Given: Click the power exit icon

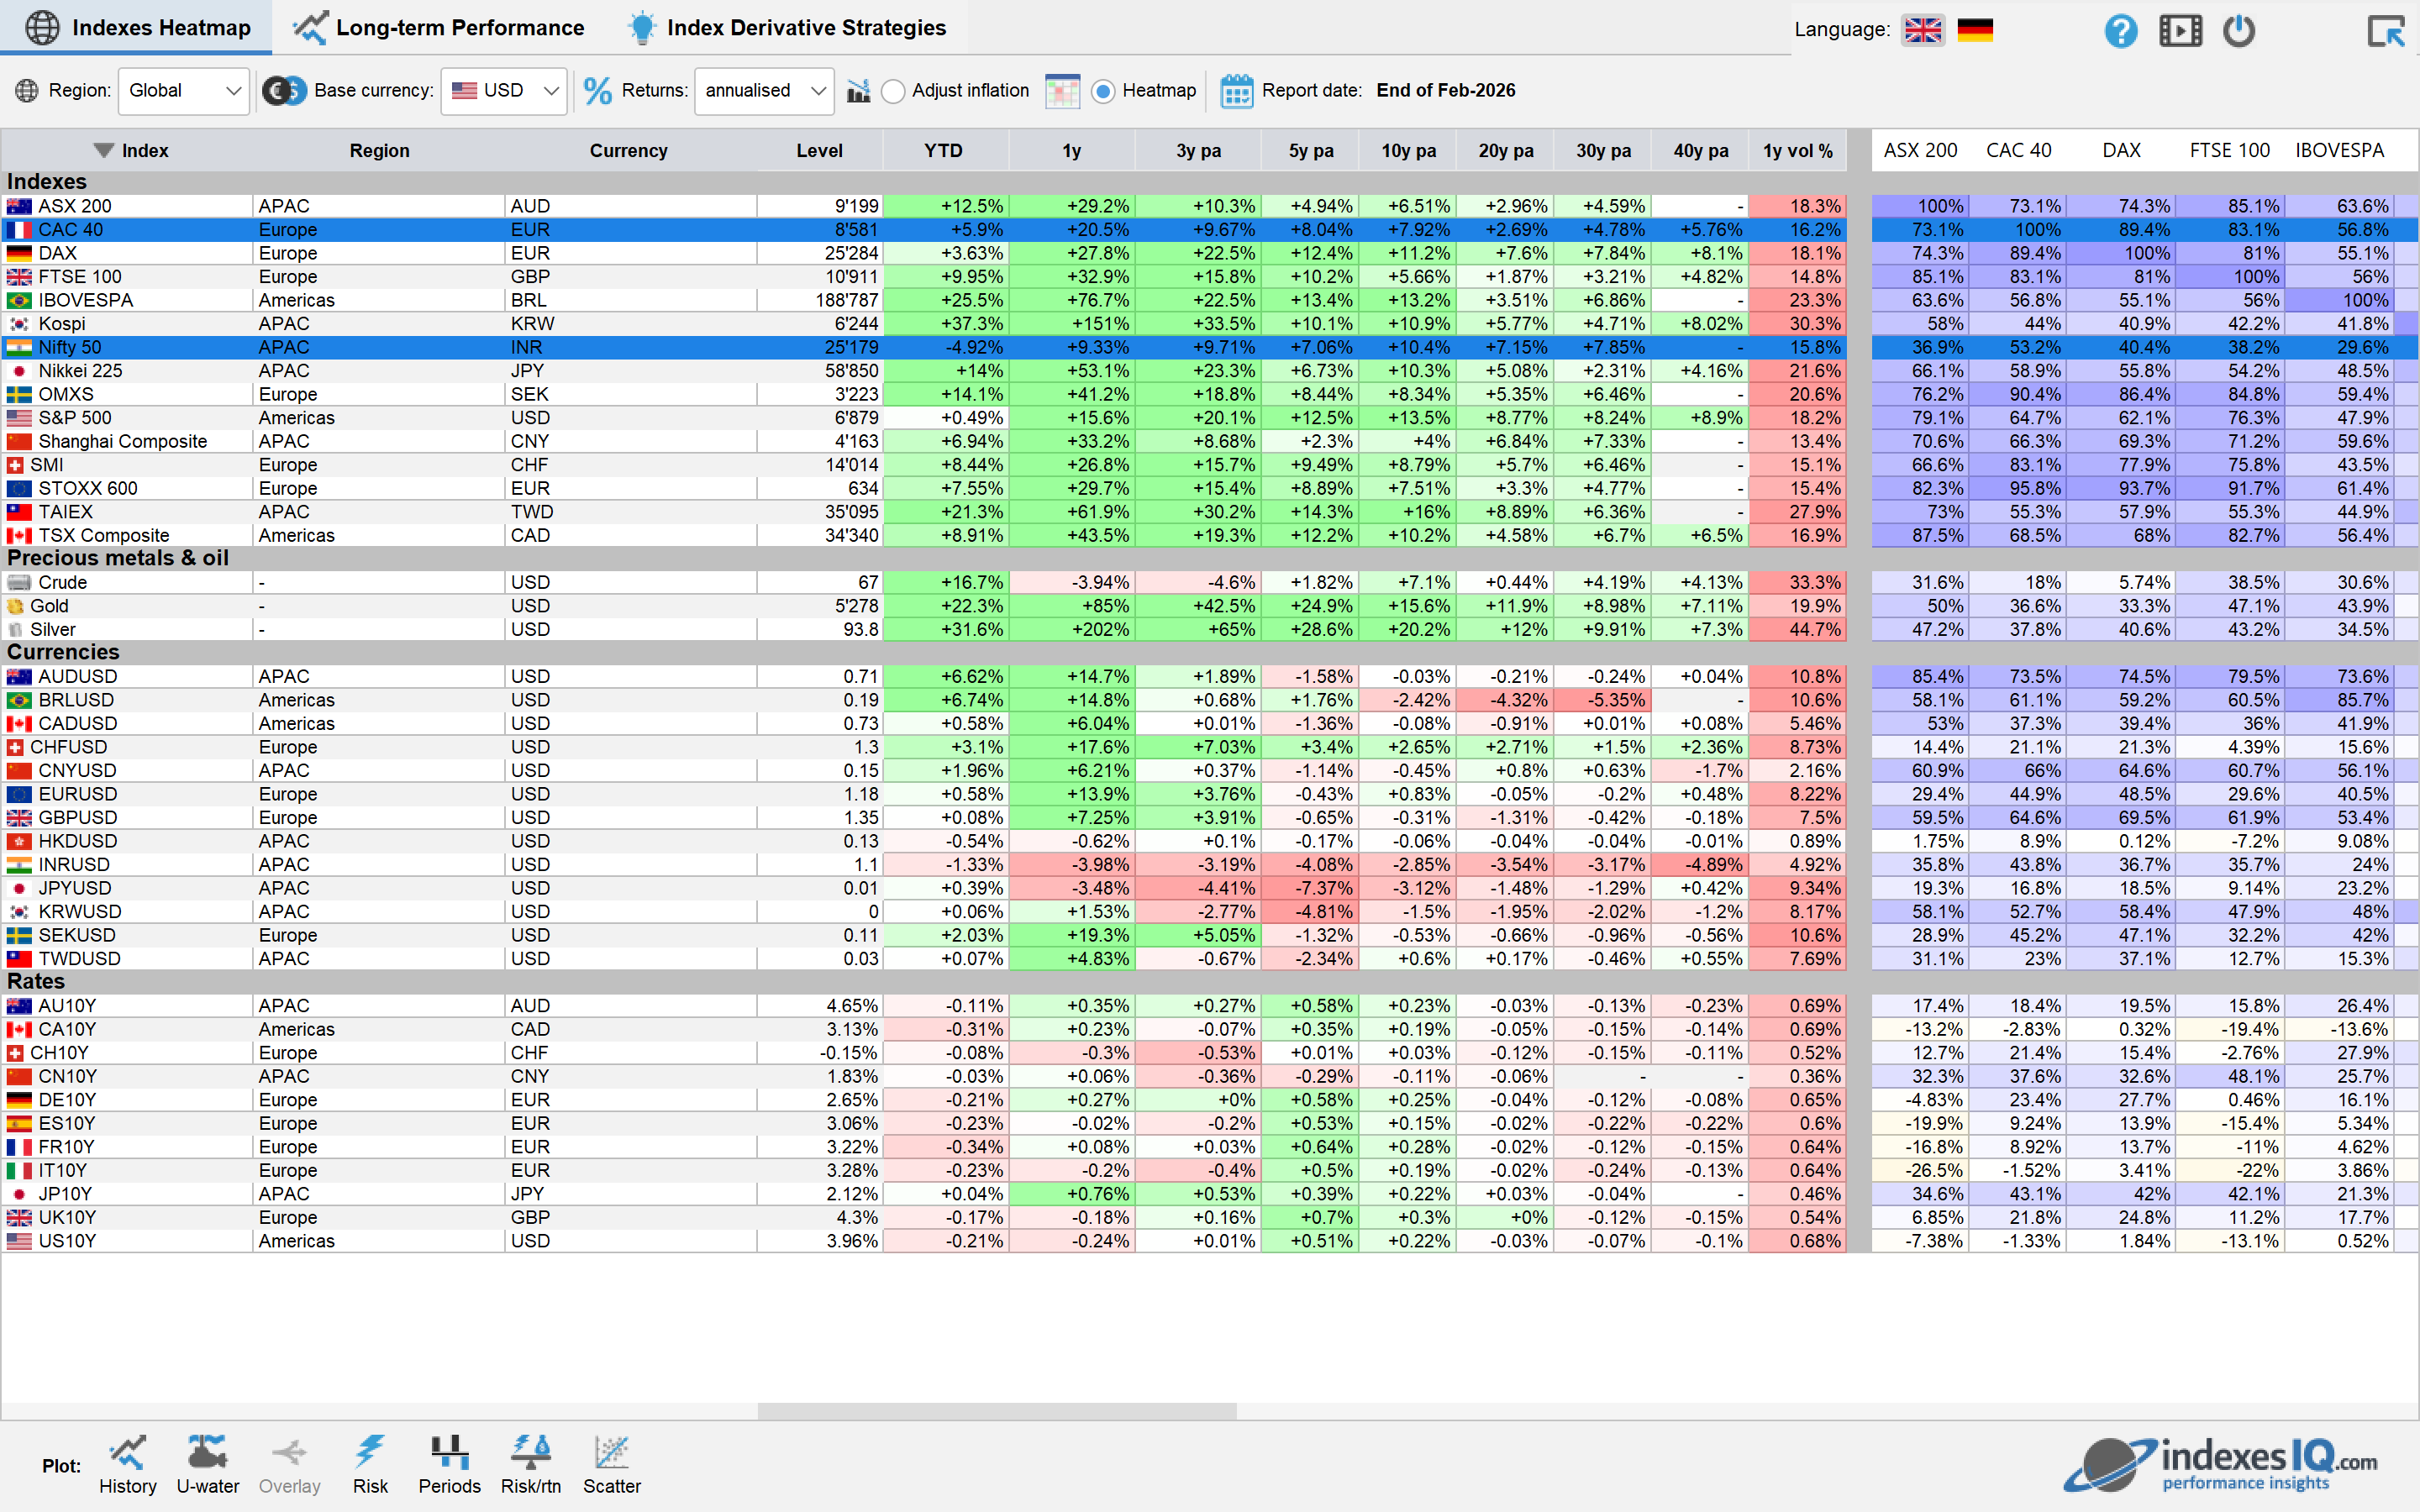Looking at the screenshot, I should tap(2239, 30).
